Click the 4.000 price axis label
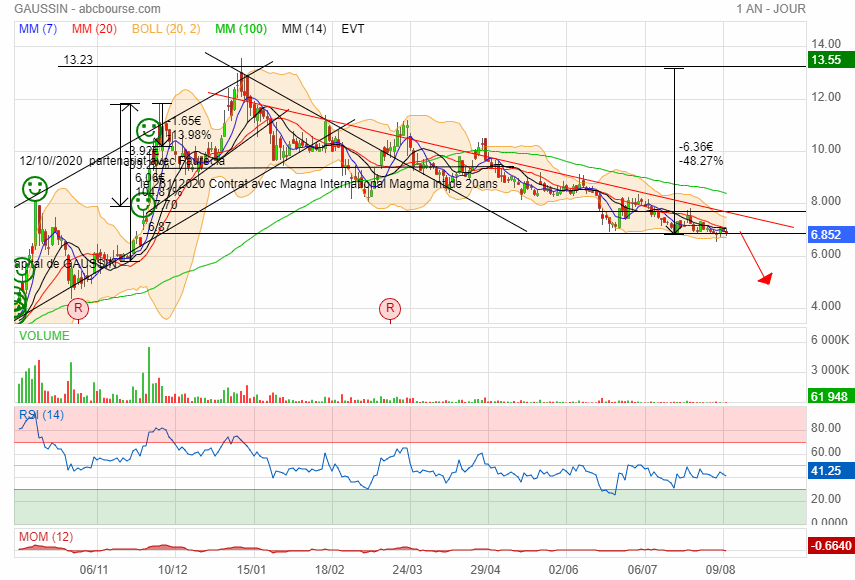Image resolution: width=855 pixels, height=580 pixels. point(826,306)
